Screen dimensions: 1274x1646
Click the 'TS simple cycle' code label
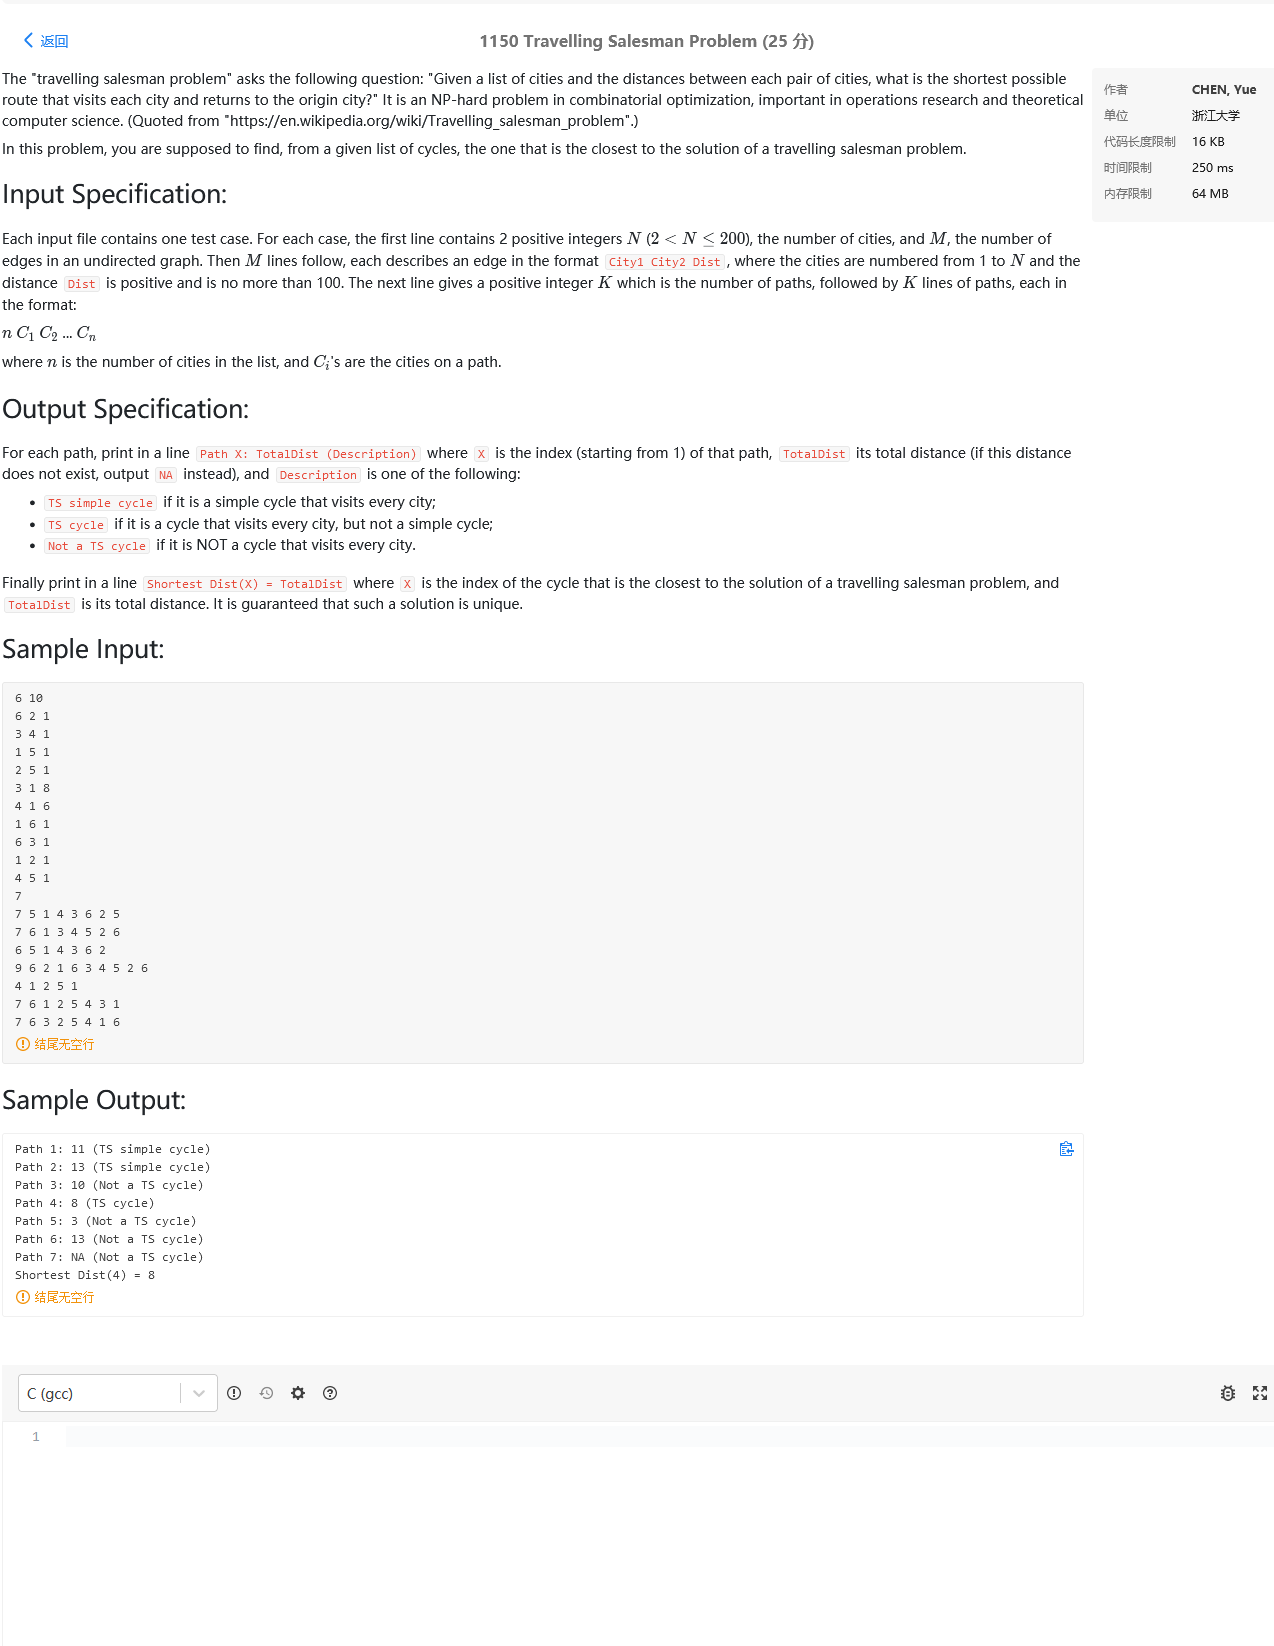(100, 503)
